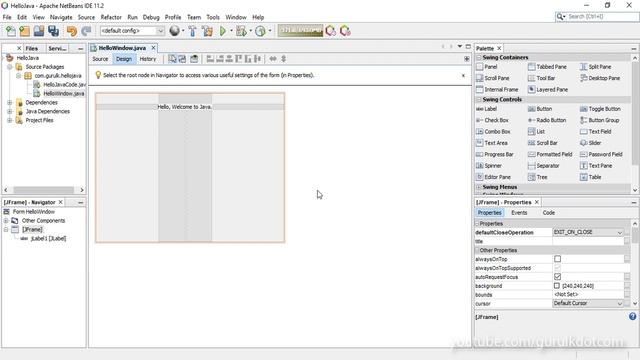Click the title property value field

pos(588,241)
